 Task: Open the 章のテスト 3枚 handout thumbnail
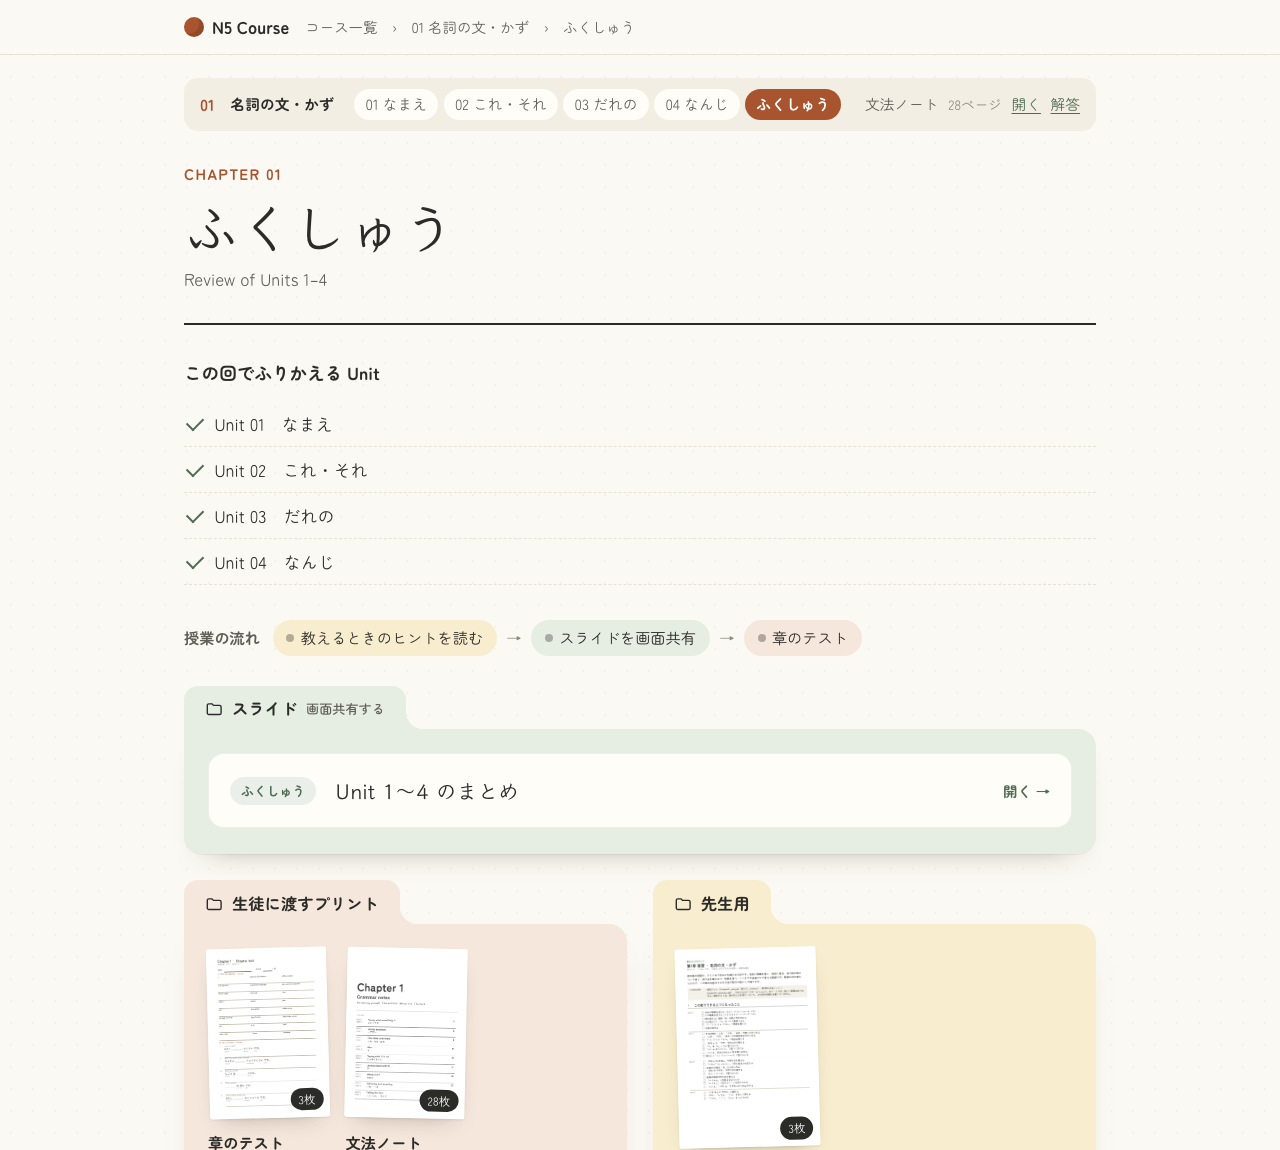tap(268, 1032)
